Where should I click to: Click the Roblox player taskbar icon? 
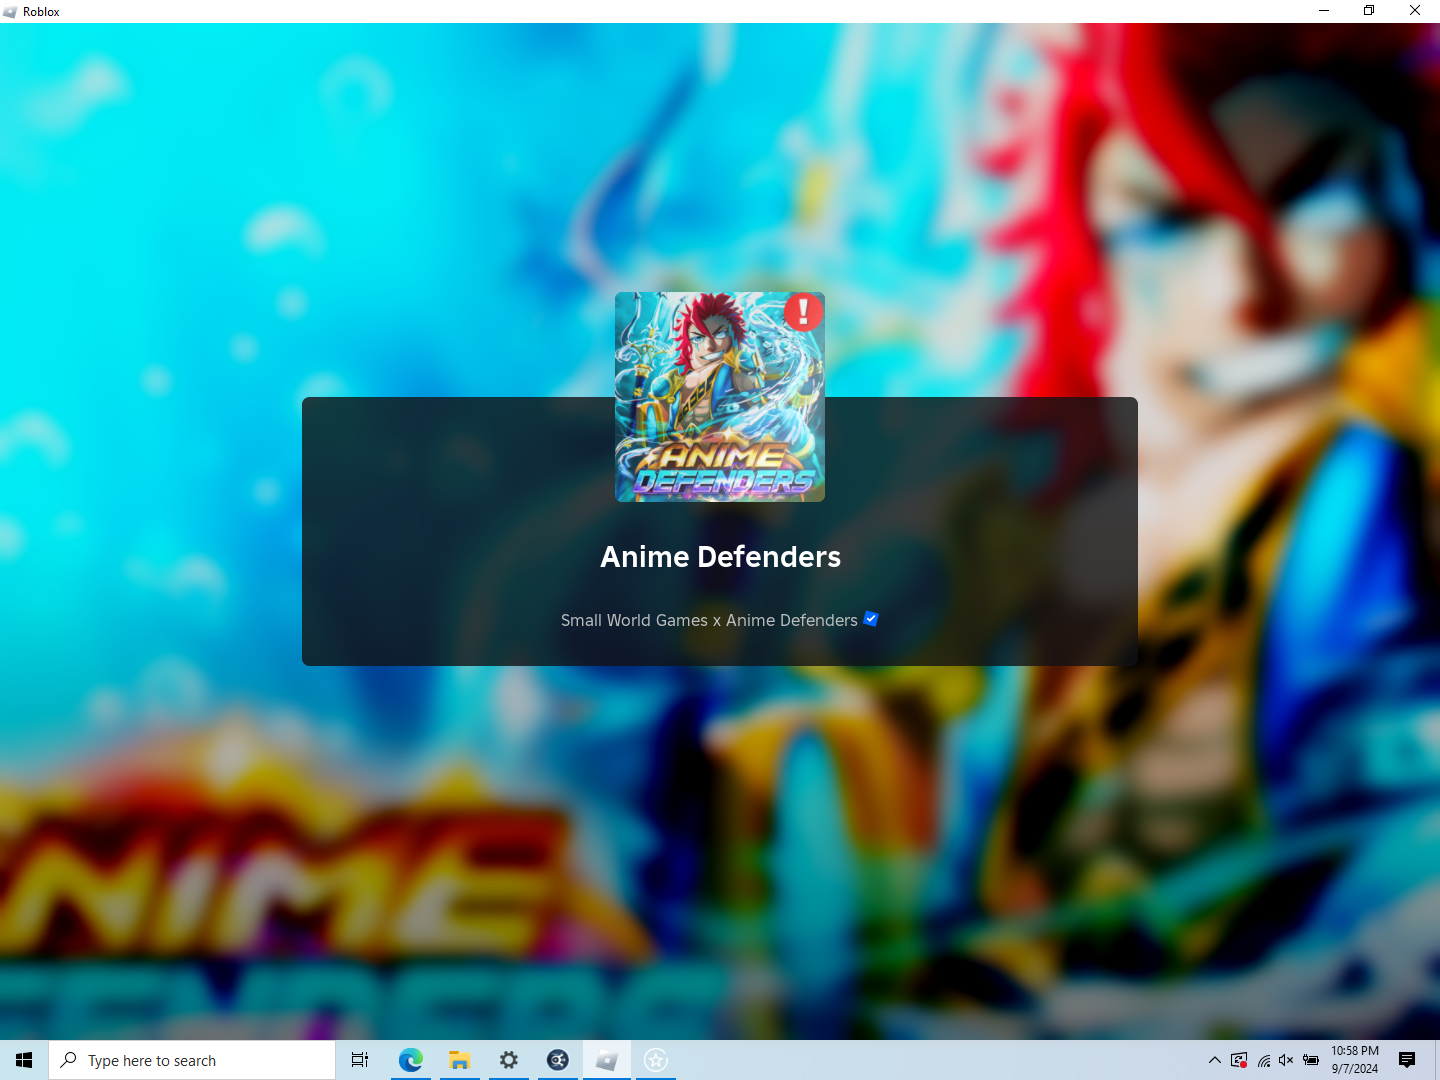(x=607, y=1060)
